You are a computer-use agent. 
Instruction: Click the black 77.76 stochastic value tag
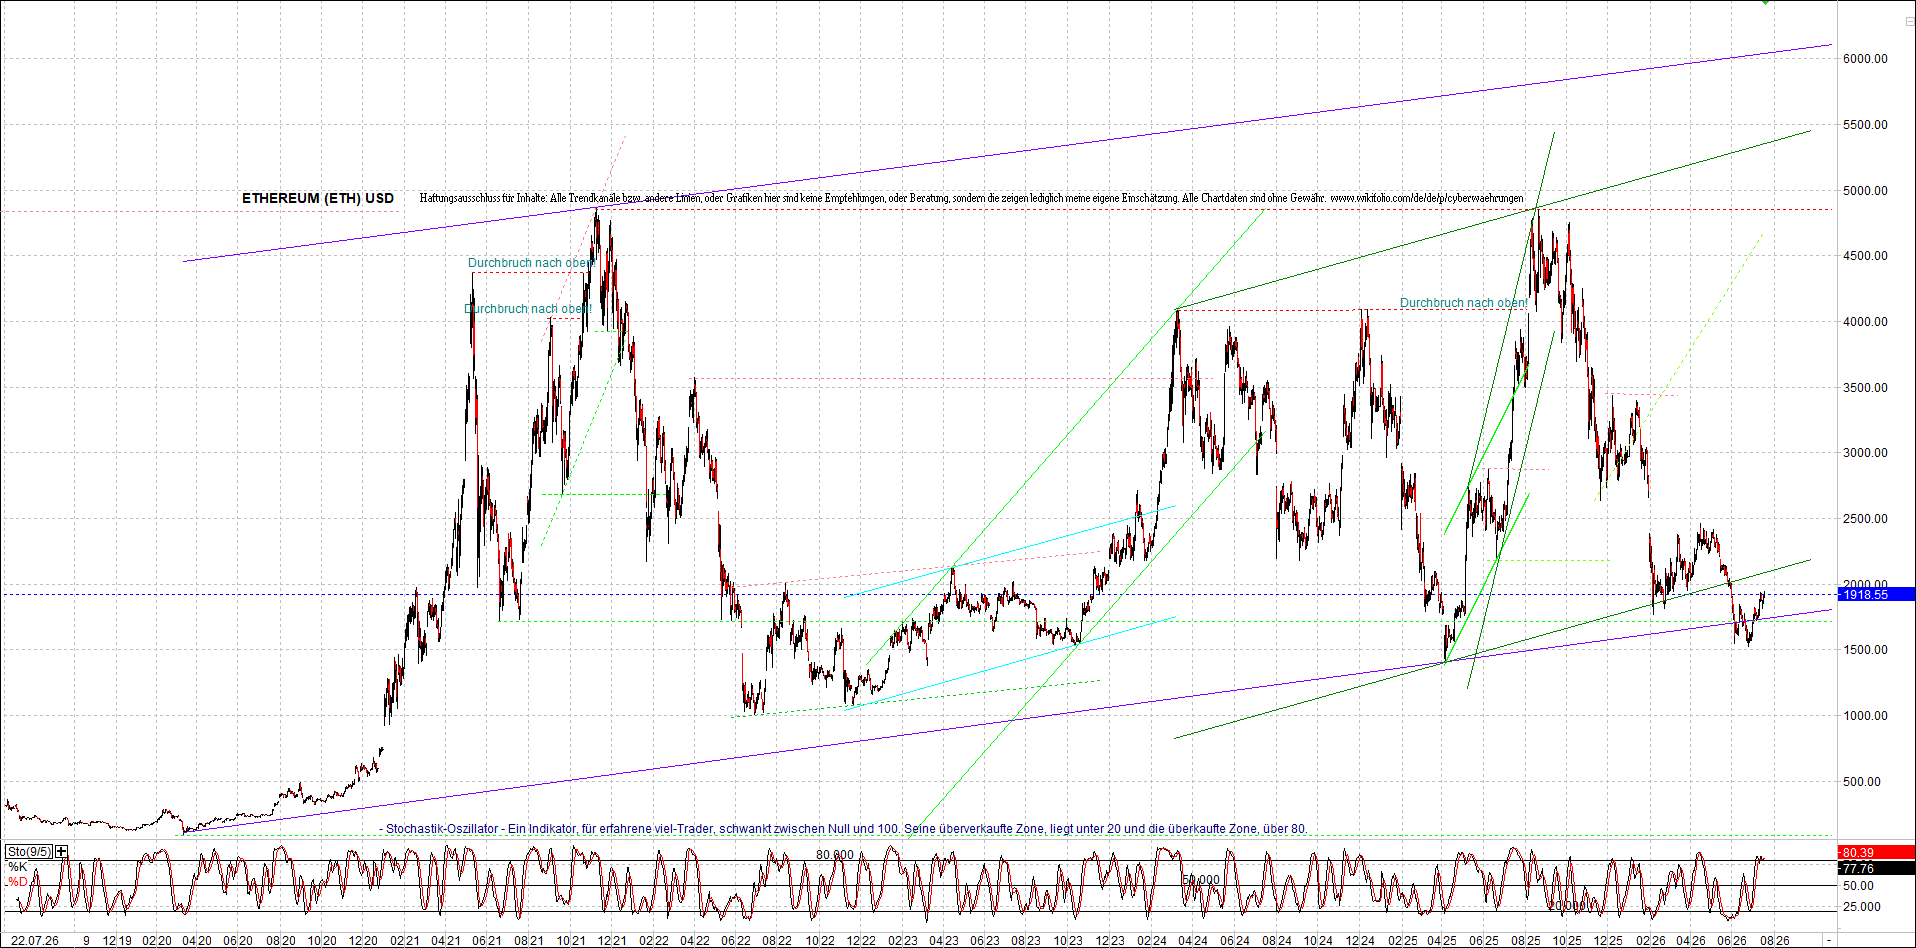pos(1877,868)
